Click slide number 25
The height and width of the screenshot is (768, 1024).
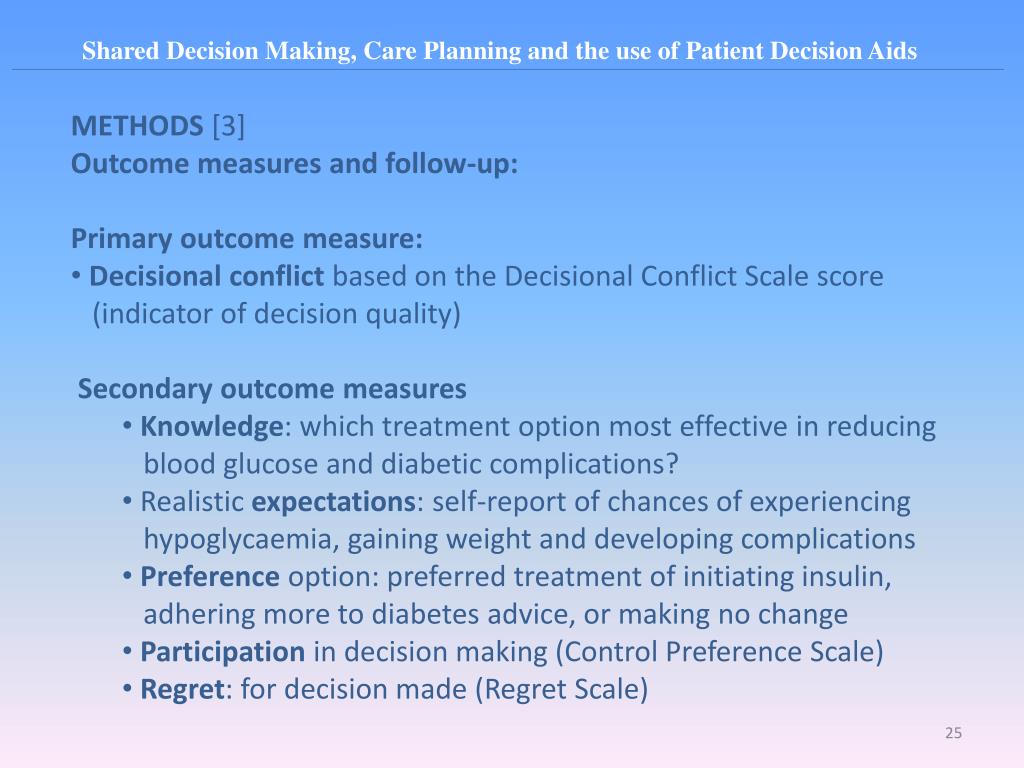coord(953,733)
